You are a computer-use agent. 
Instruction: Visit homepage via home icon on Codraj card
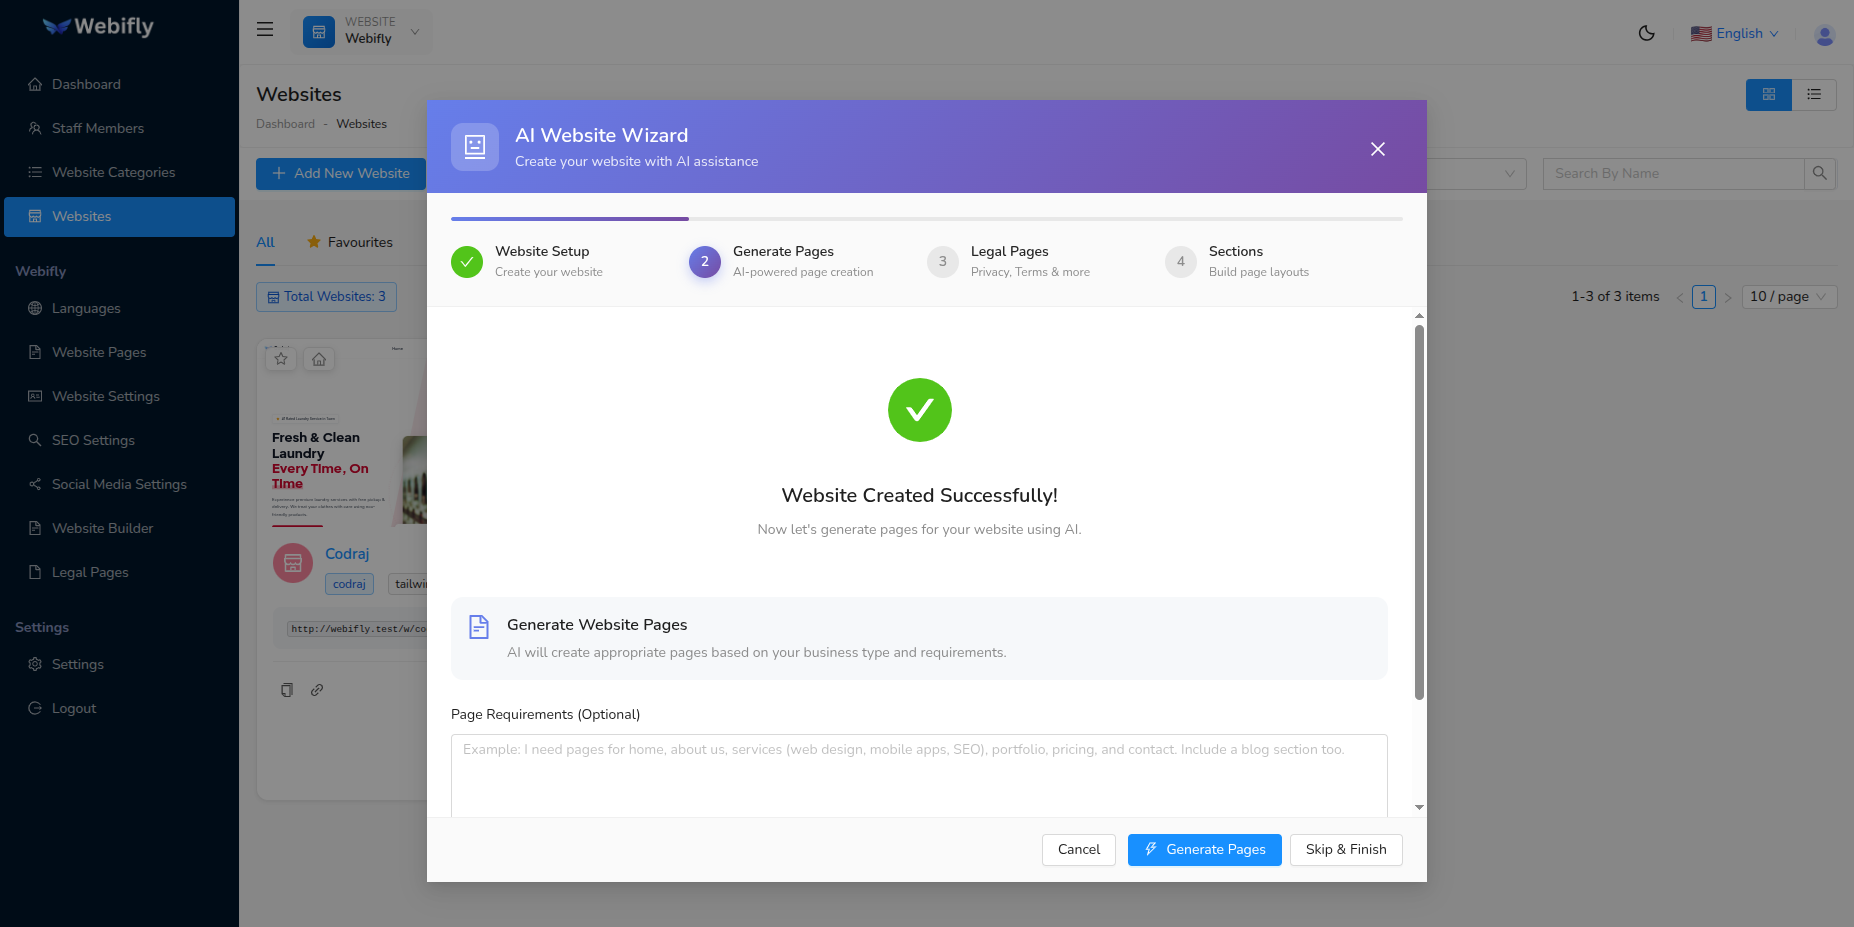pos(318,358)
